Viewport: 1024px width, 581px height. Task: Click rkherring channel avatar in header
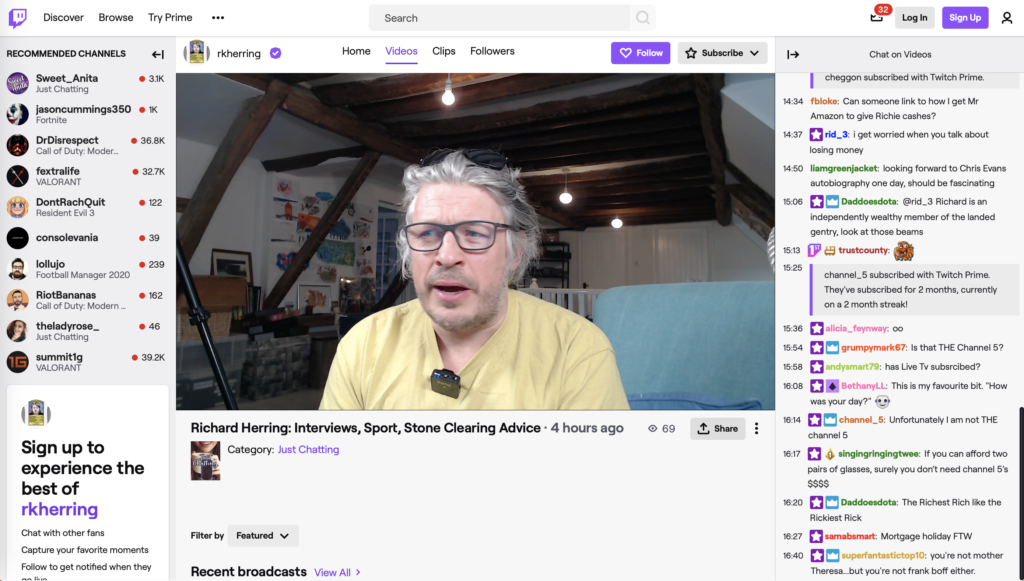click(197, 53)
